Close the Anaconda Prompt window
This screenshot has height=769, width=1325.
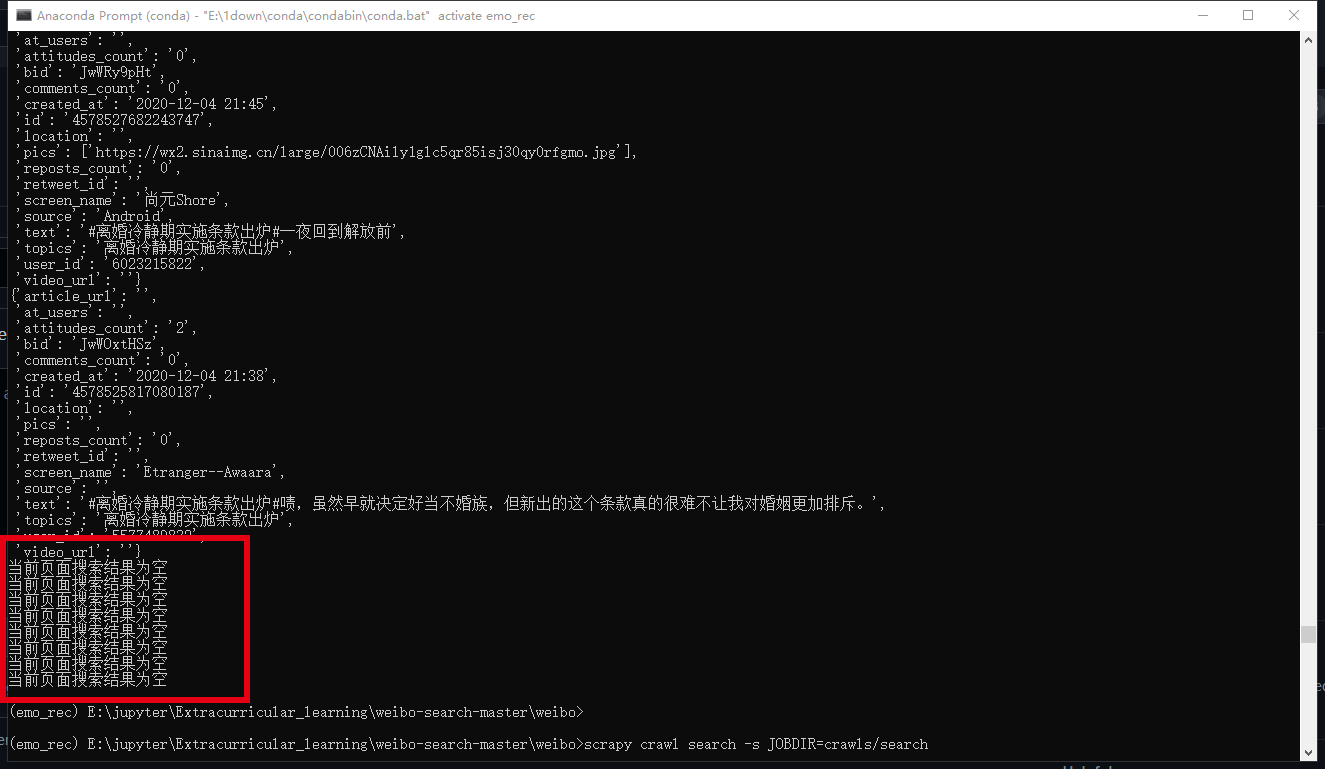pos(1294,15)
